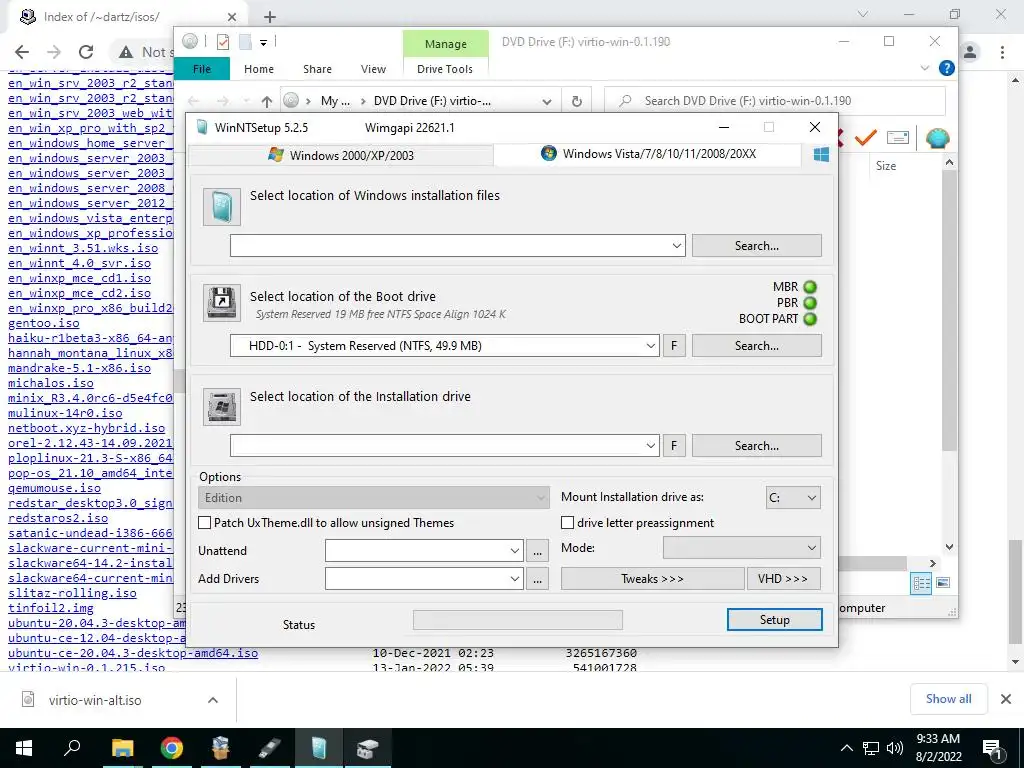1024x768 pixels.
Task: Open Google Chrome from the taskbar
Action: click(x=172, y=748)
